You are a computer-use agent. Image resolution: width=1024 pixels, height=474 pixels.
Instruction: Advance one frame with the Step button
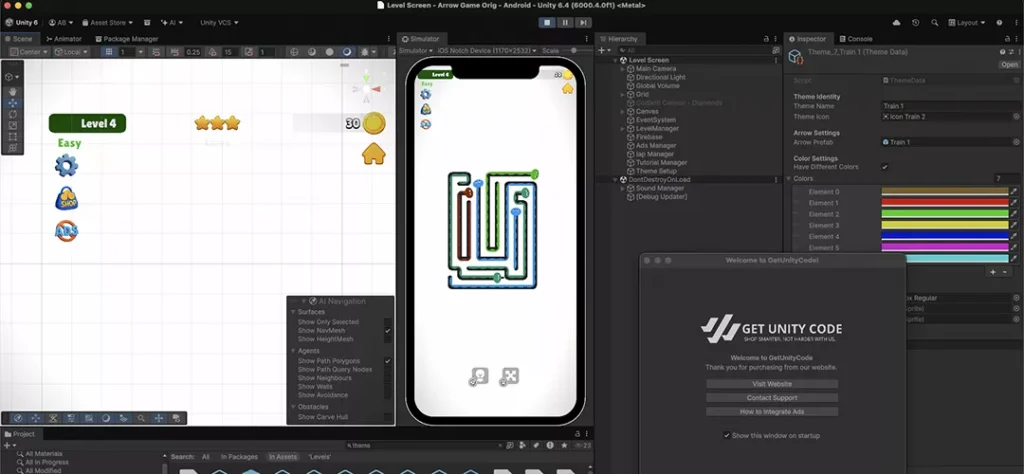[583, 23]
